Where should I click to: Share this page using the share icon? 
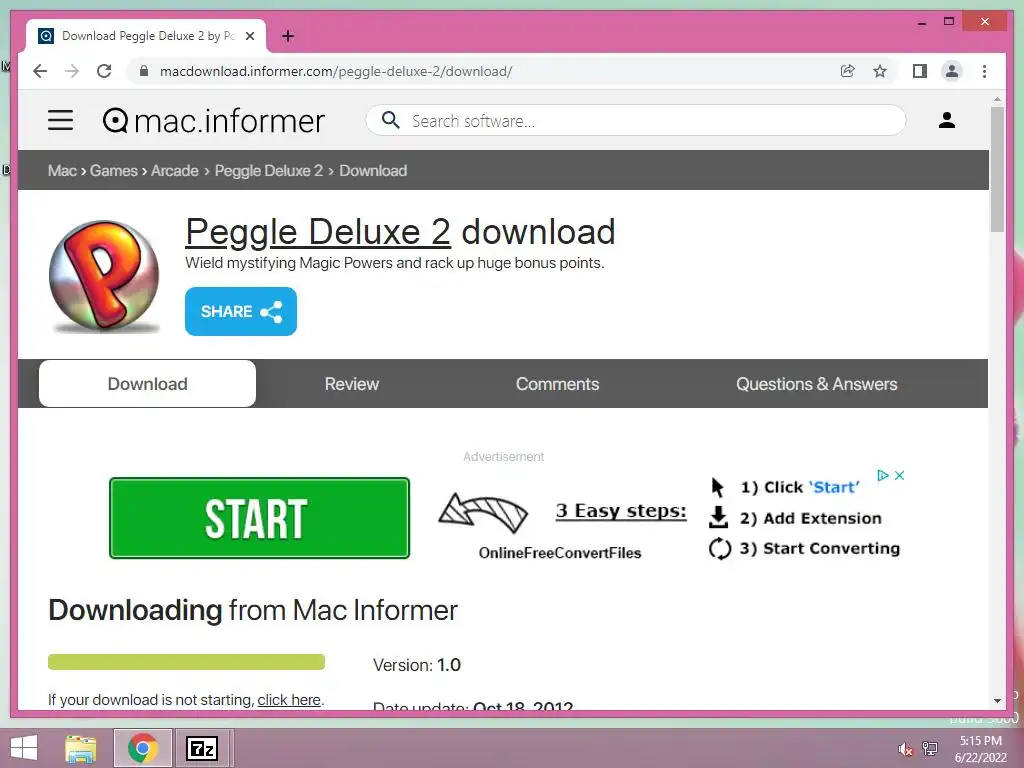(x=848, y=71)
